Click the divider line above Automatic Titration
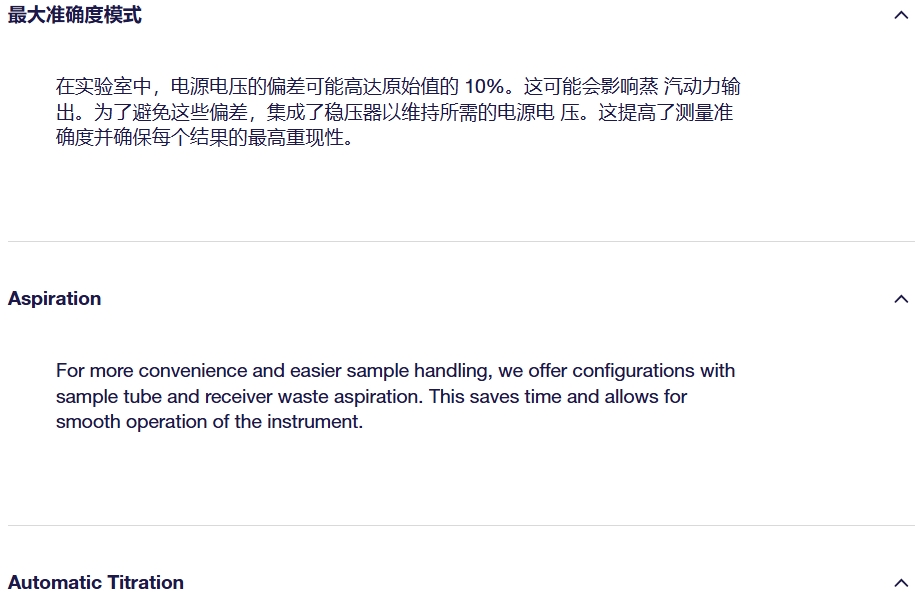Viewport: 922px width, 607px height. [461, 526]
